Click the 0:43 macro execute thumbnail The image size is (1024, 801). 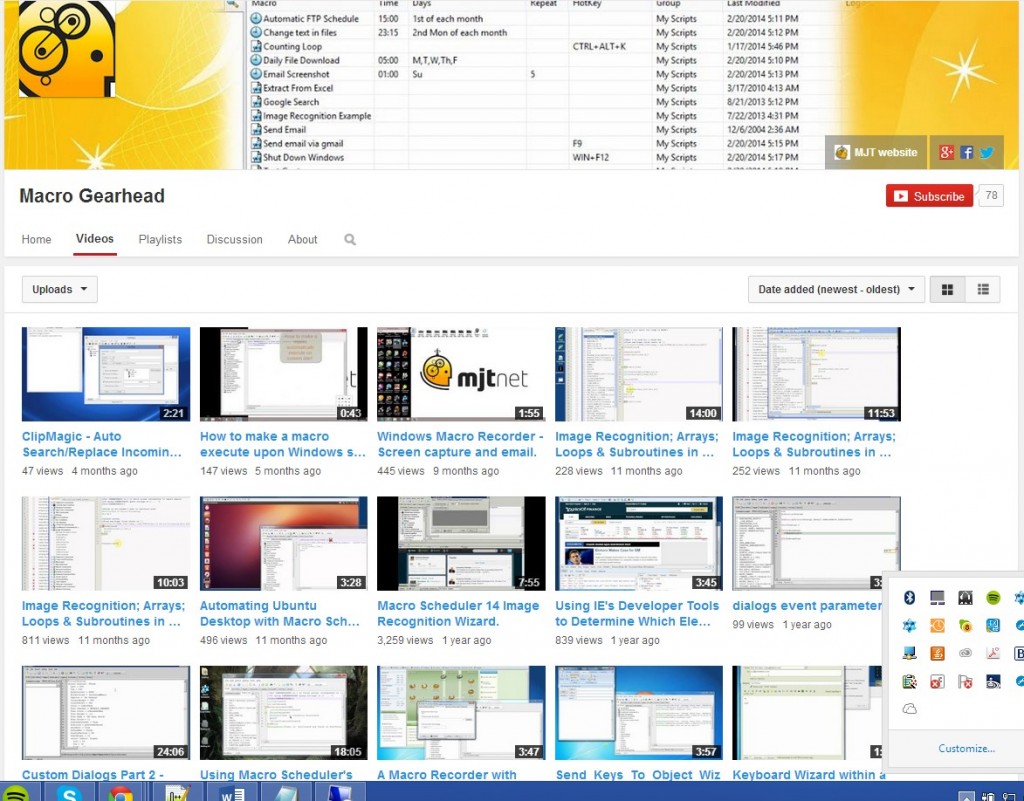click(283, 374)
